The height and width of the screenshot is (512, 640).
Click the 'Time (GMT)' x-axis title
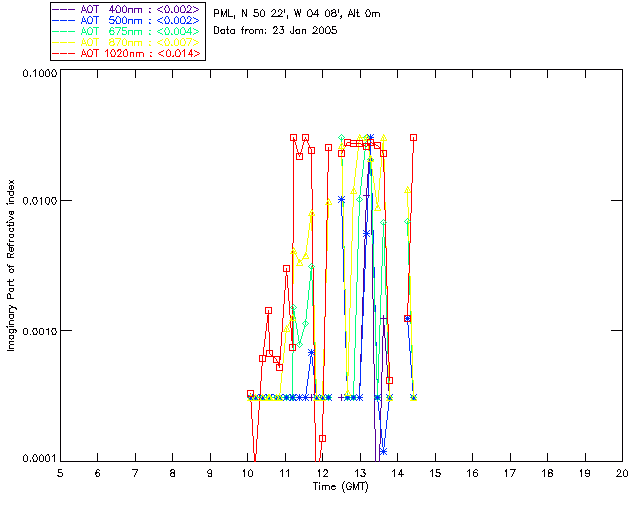[340, 485]
